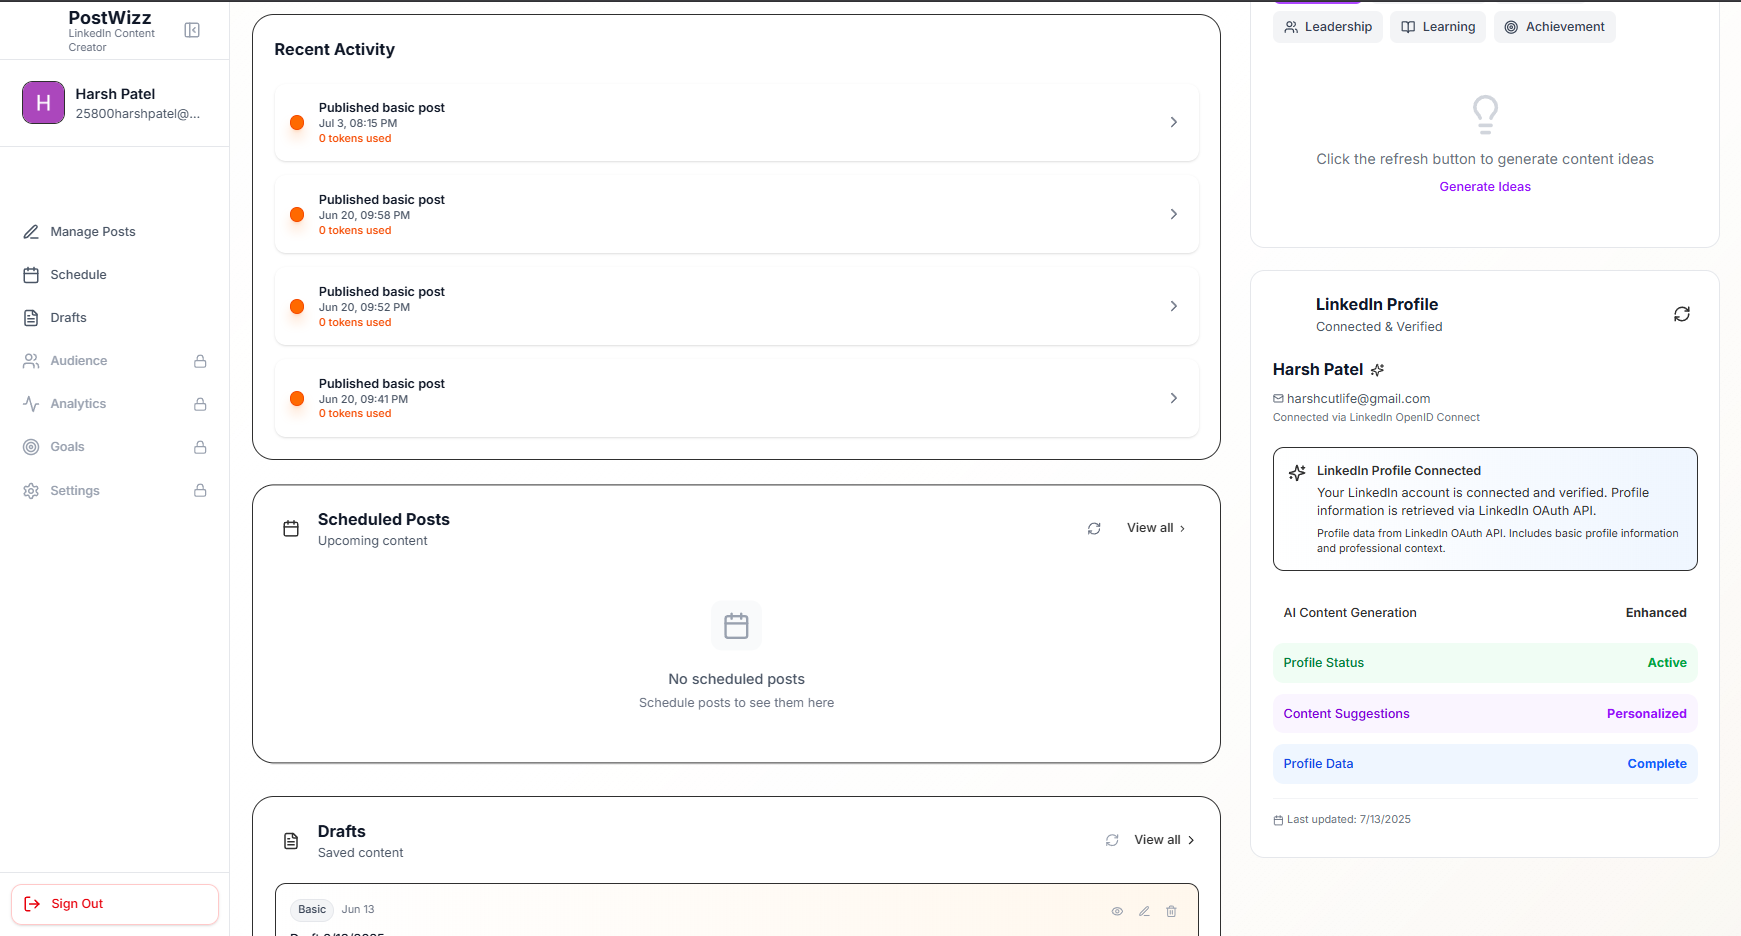The image size is (1741, 936).
Task: Collapse the sidebar using the panel icon
Action: coord(192,31)
